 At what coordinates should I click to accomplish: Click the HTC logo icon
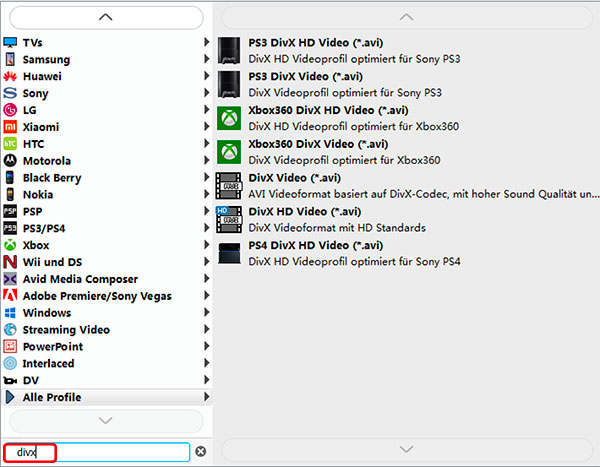point(10,144)
